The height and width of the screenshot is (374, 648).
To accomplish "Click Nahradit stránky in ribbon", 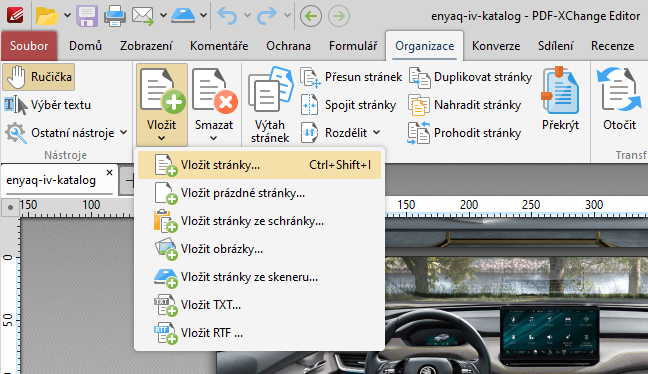I will 465,105.
